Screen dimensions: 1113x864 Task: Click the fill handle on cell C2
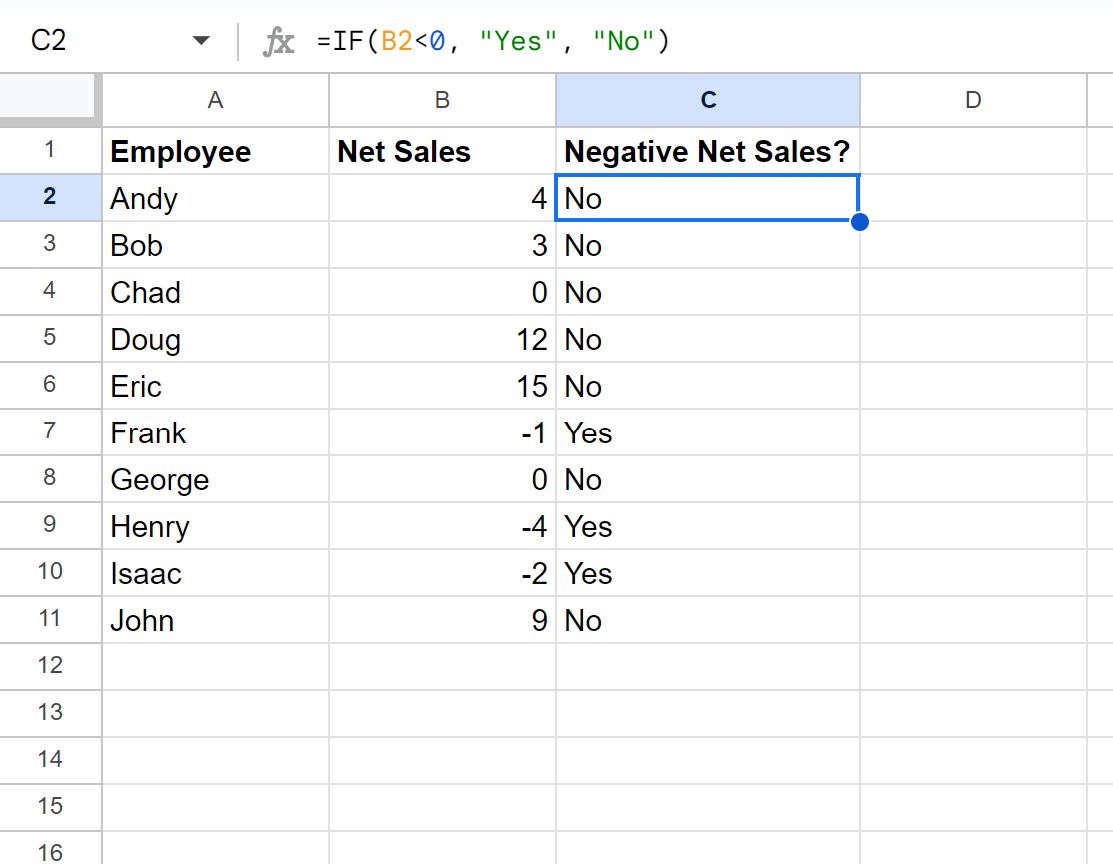click(859, 222)
